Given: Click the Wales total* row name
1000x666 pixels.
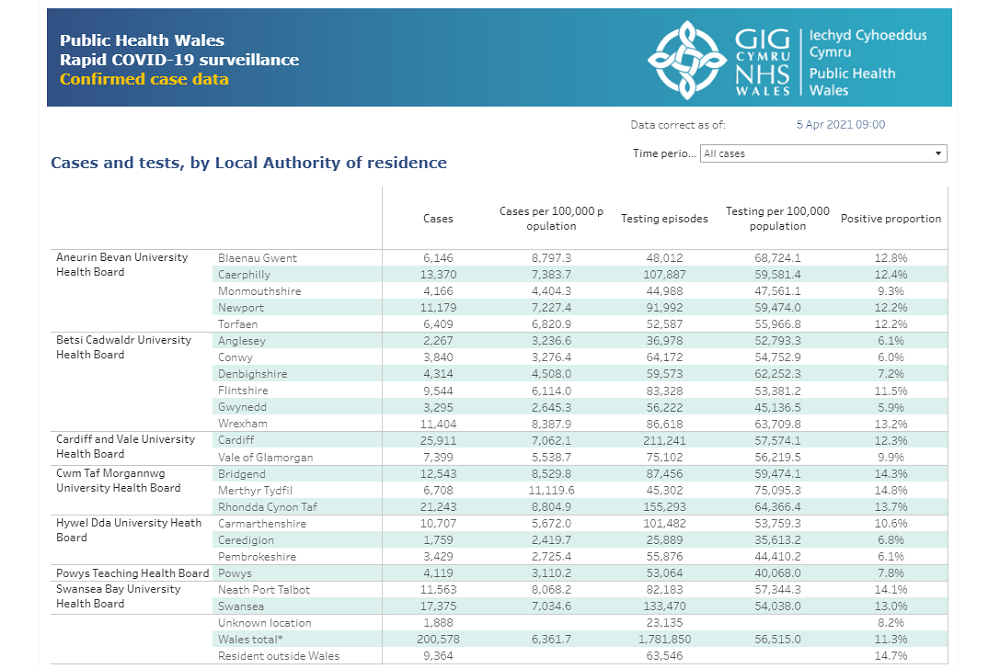Looking at the screenshot, I should pyautogui.click(x=250, y=640).
